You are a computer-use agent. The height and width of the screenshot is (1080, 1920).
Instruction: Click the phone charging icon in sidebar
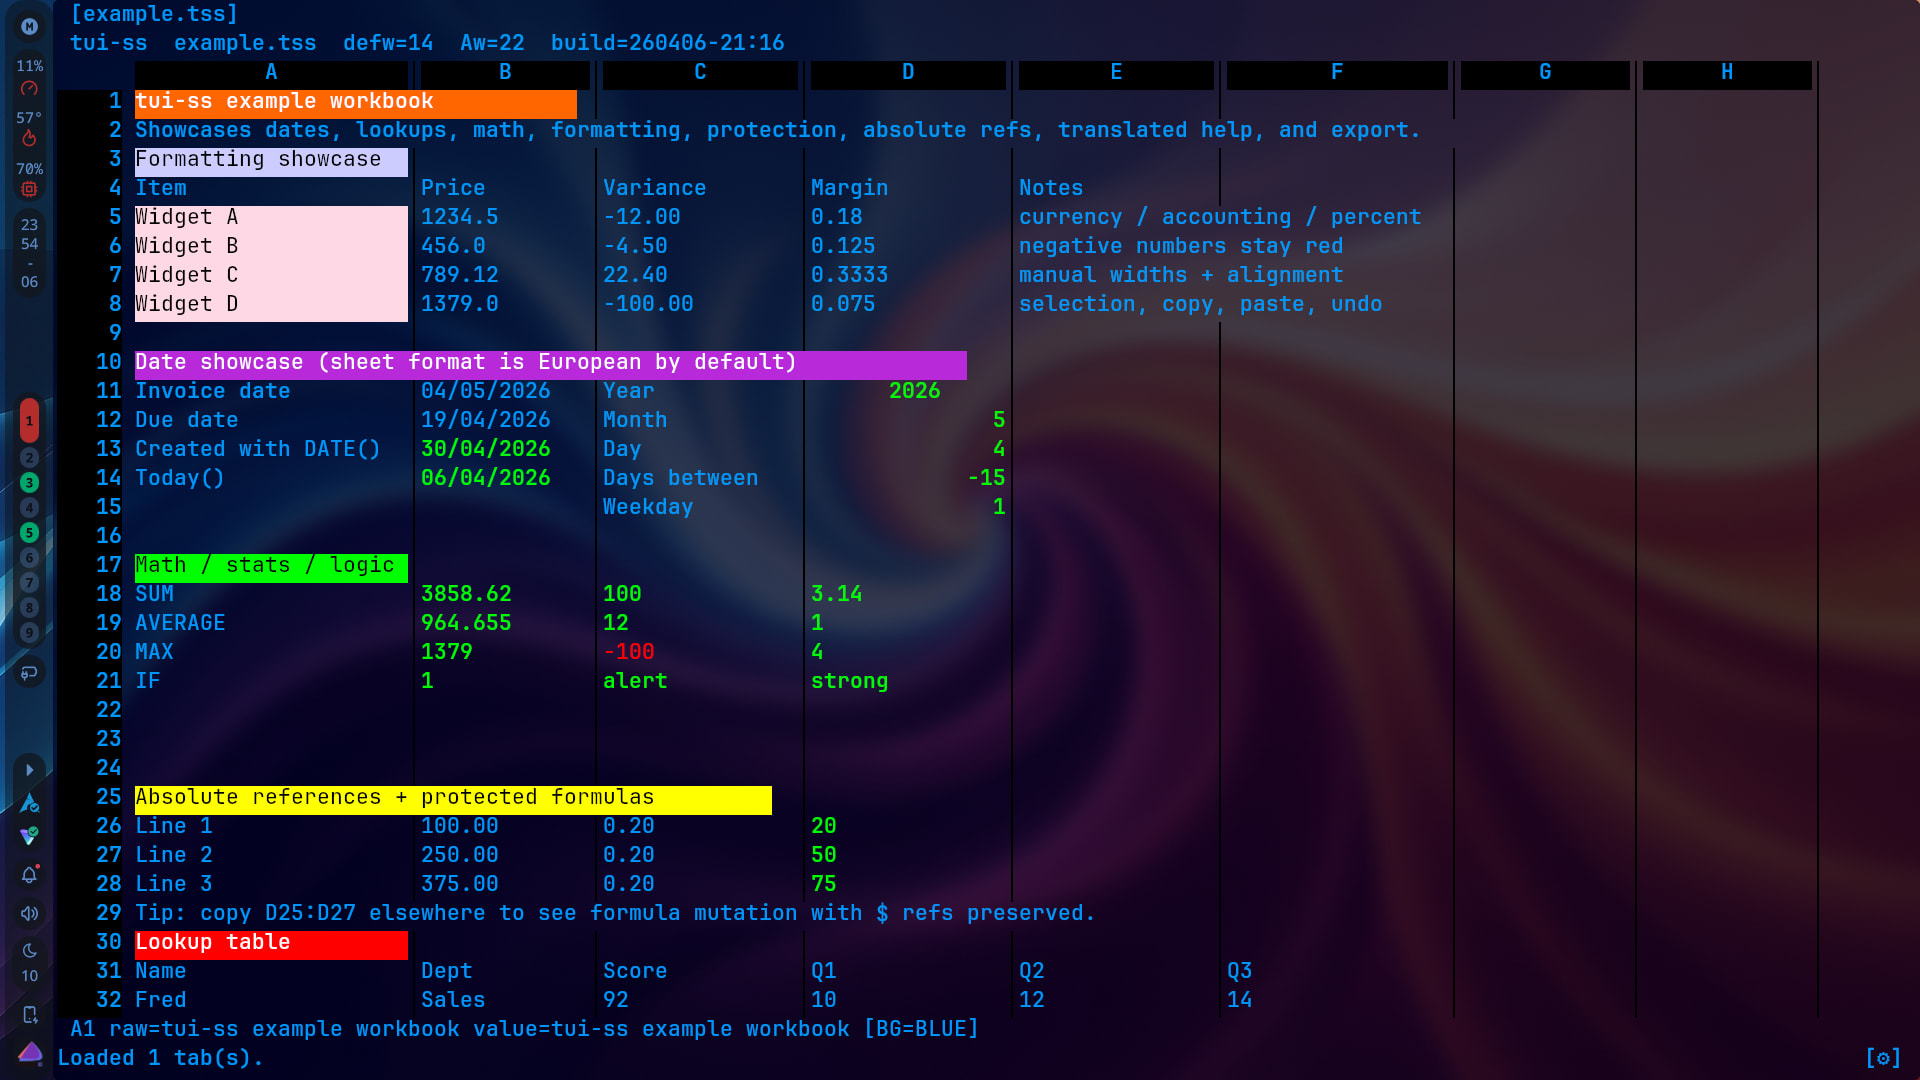coord(29,1014)
